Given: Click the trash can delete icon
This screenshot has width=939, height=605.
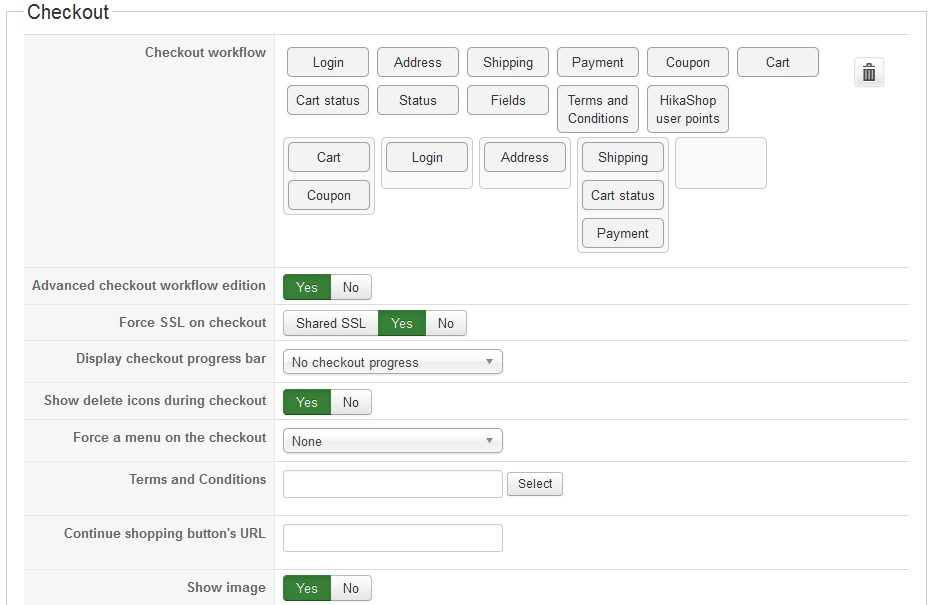Looking at the screenshot, I should tap(869, 72).
